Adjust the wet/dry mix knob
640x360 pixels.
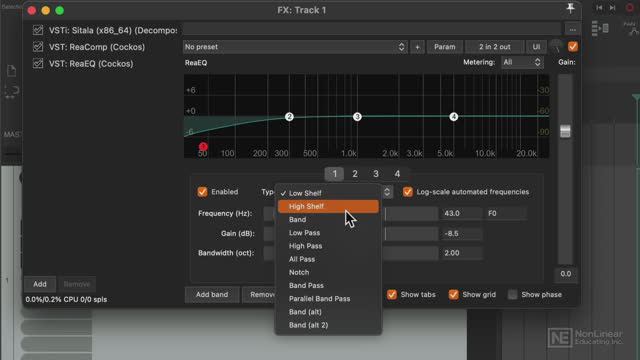point(556,47)
